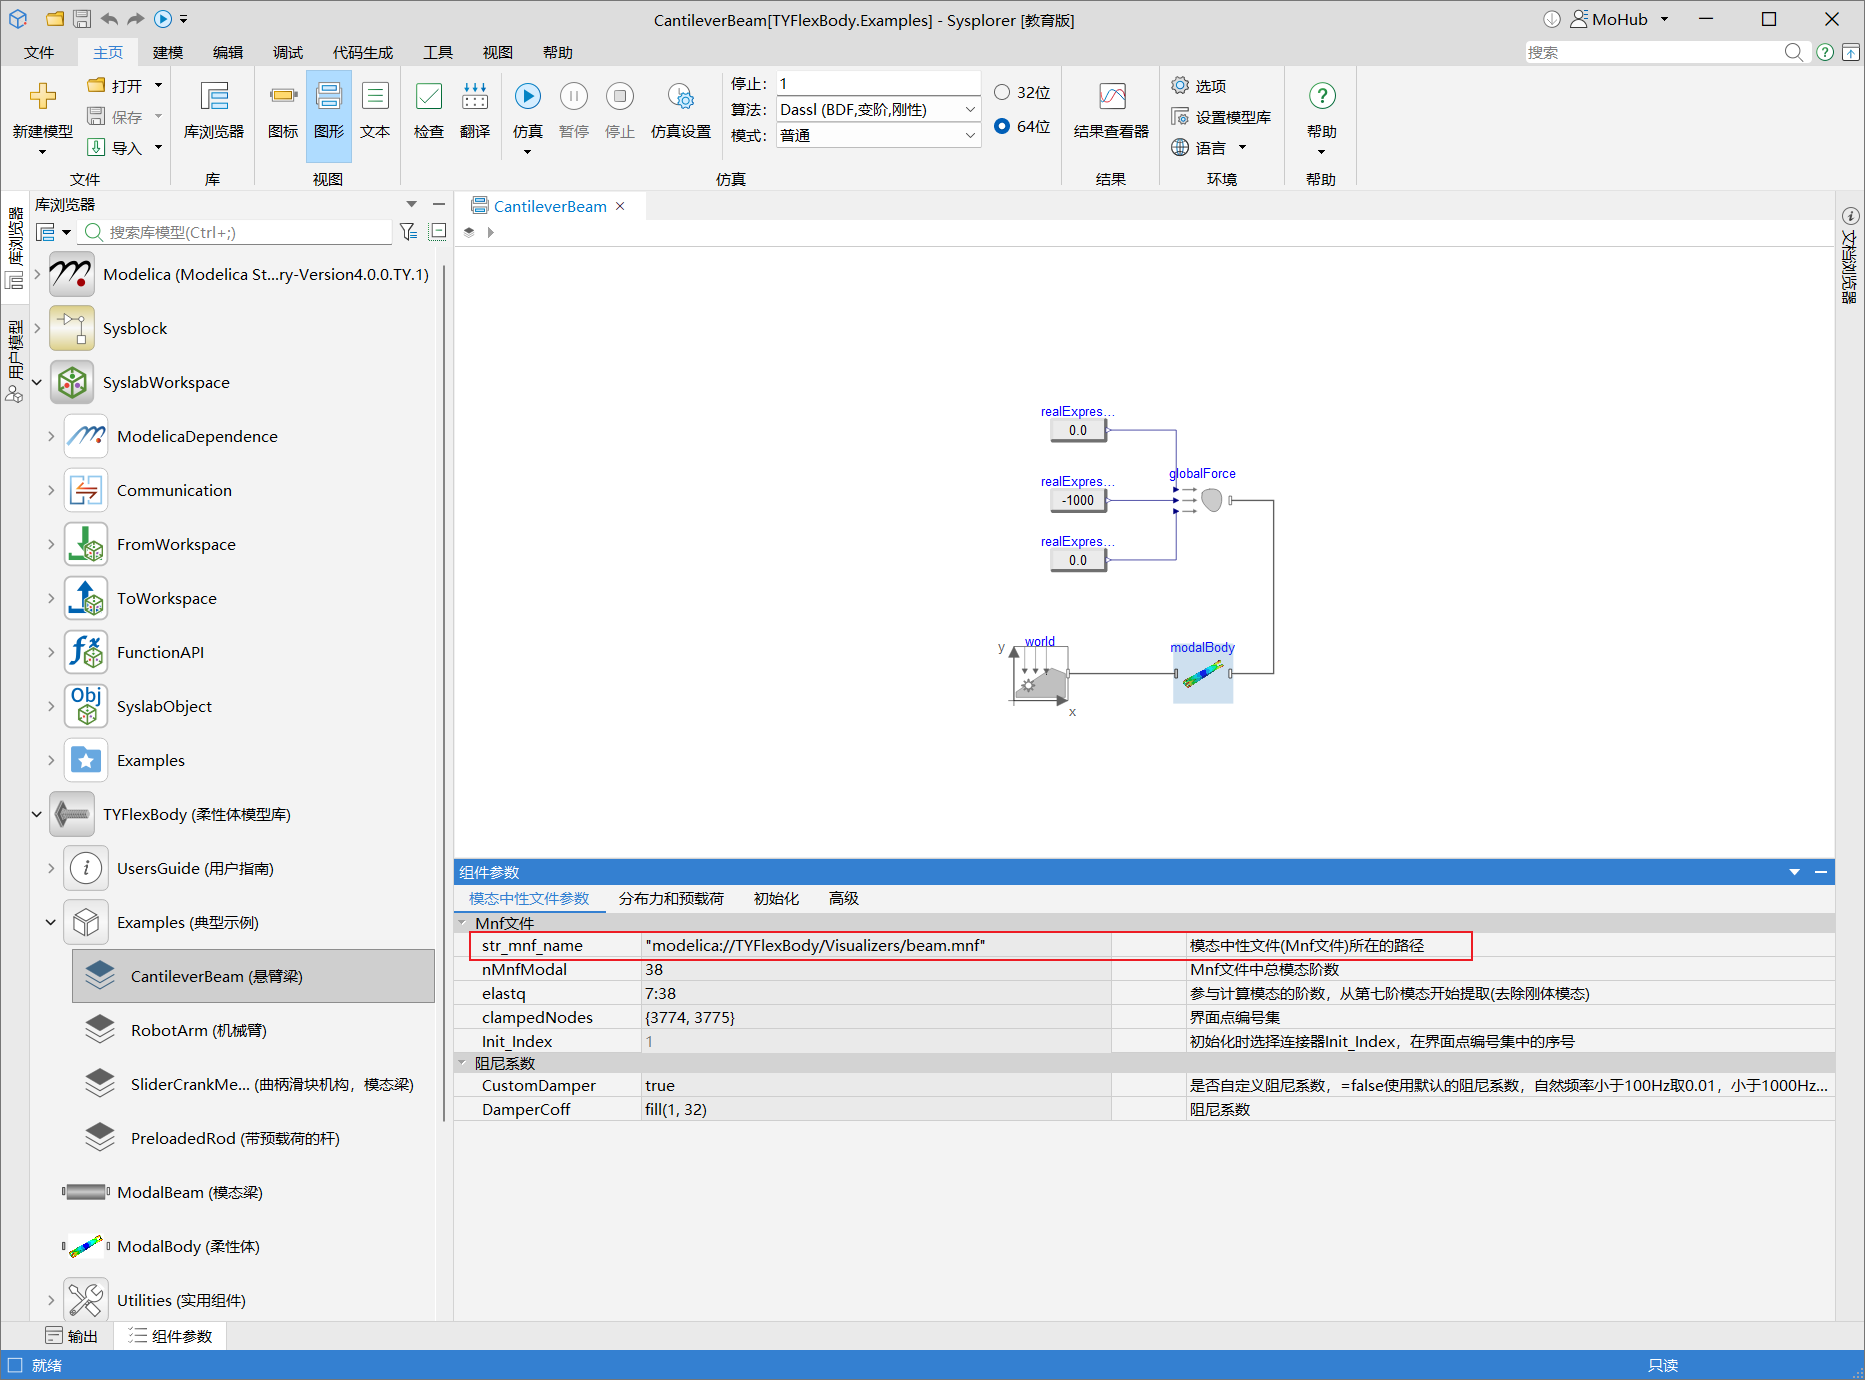
Task: Open the 高级 parameter tab
Action: click(x=844, y=898)
